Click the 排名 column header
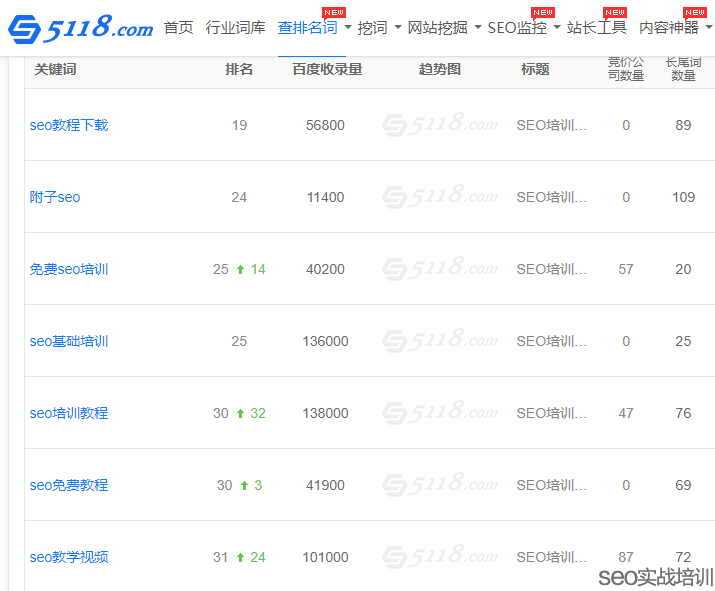This screenshot has width=715, height=591. [x=239, y=69]
